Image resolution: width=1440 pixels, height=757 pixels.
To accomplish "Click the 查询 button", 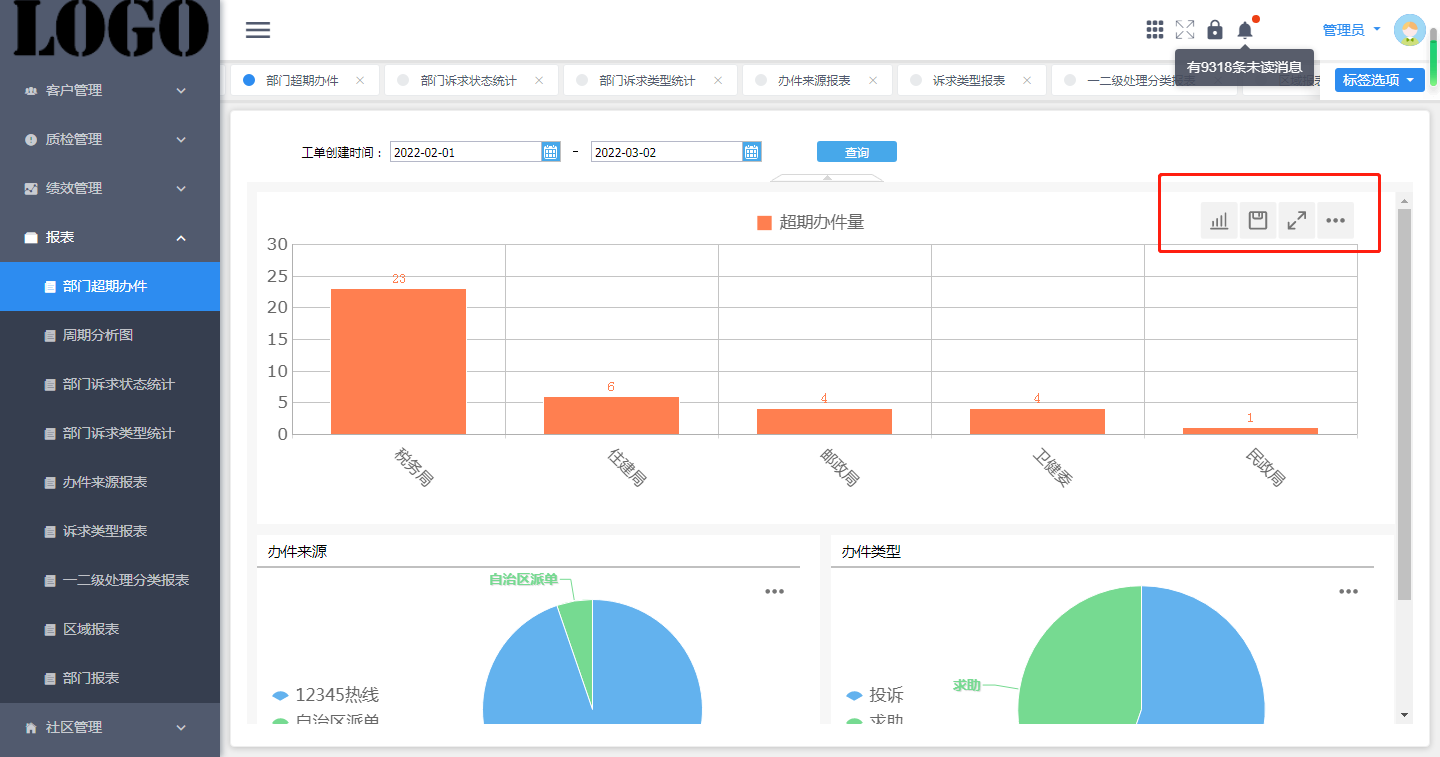I will point(857,152).
